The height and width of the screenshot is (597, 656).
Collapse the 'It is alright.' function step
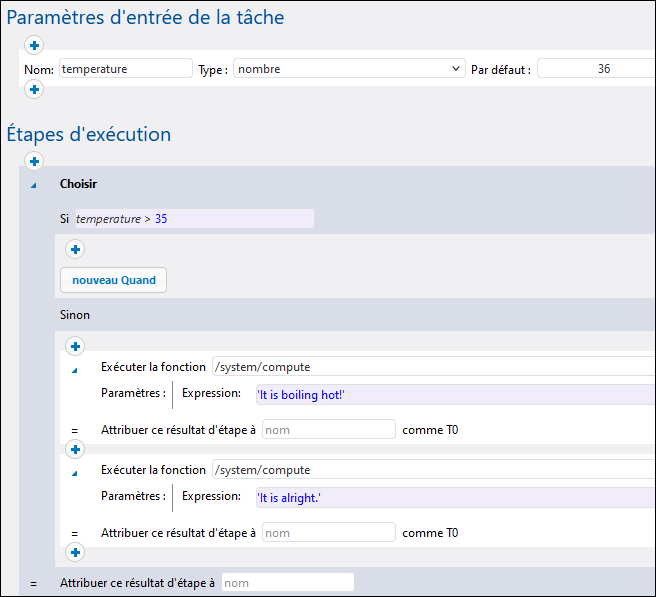[x=74, y=473]
